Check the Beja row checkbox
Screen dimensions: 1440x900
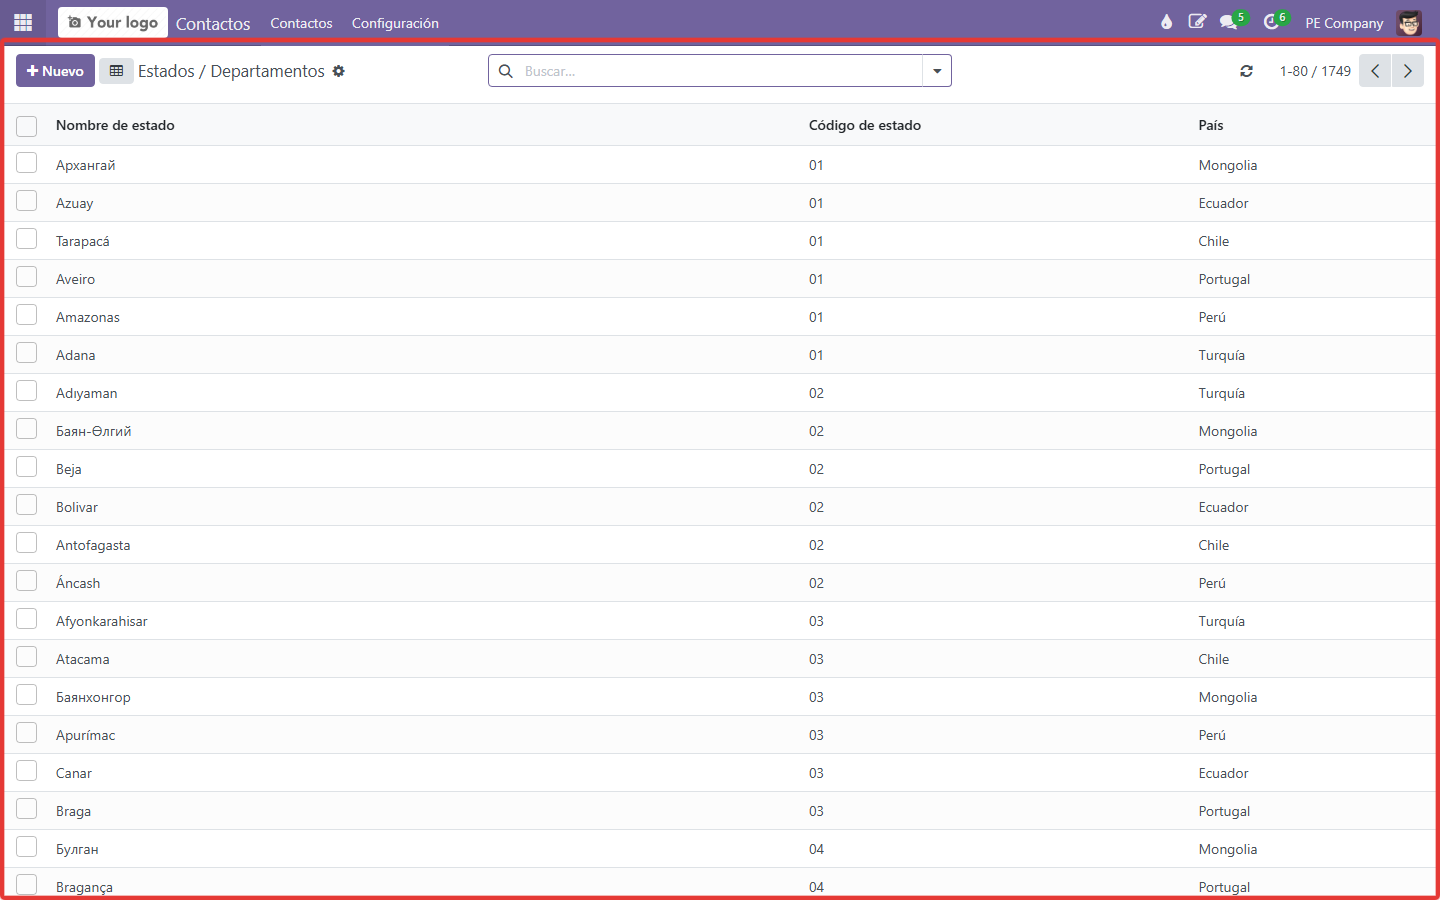coord(27,467)
